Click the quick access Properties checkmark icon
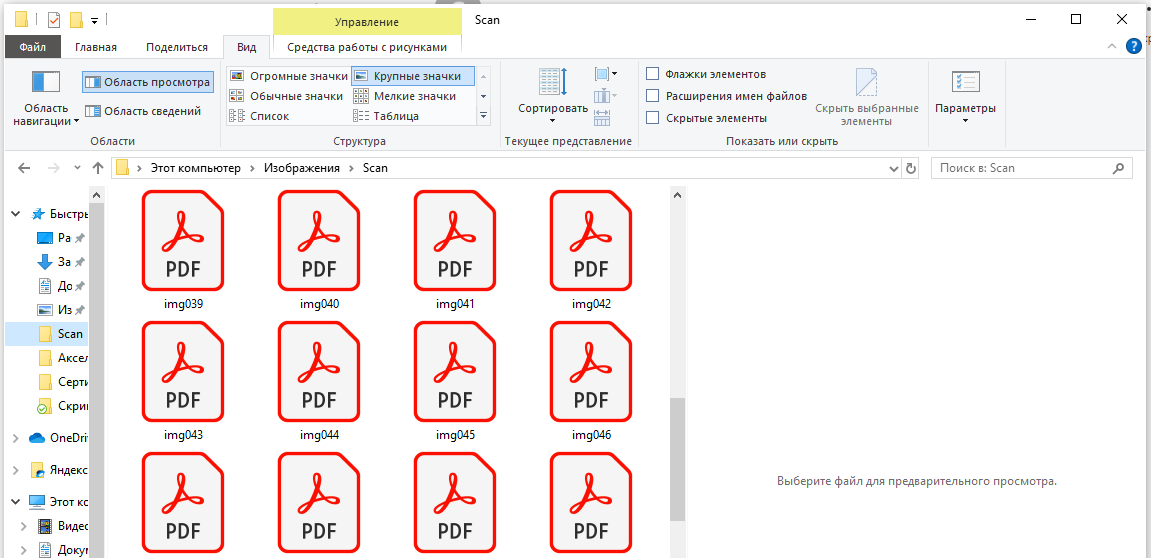This screenshot has width=1151, height=558. pyautogui.click(x=54, y=20)
